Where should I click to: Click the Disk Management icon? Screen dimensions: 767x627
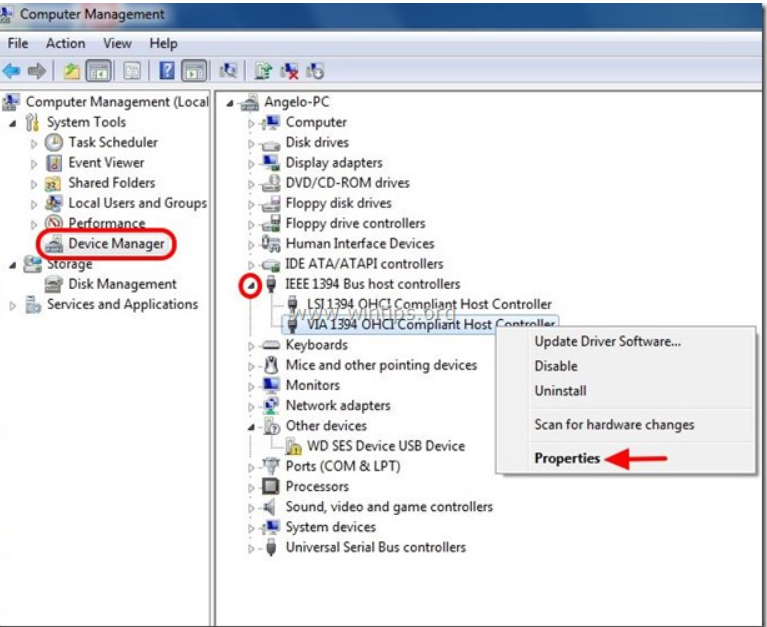(53, 284)
